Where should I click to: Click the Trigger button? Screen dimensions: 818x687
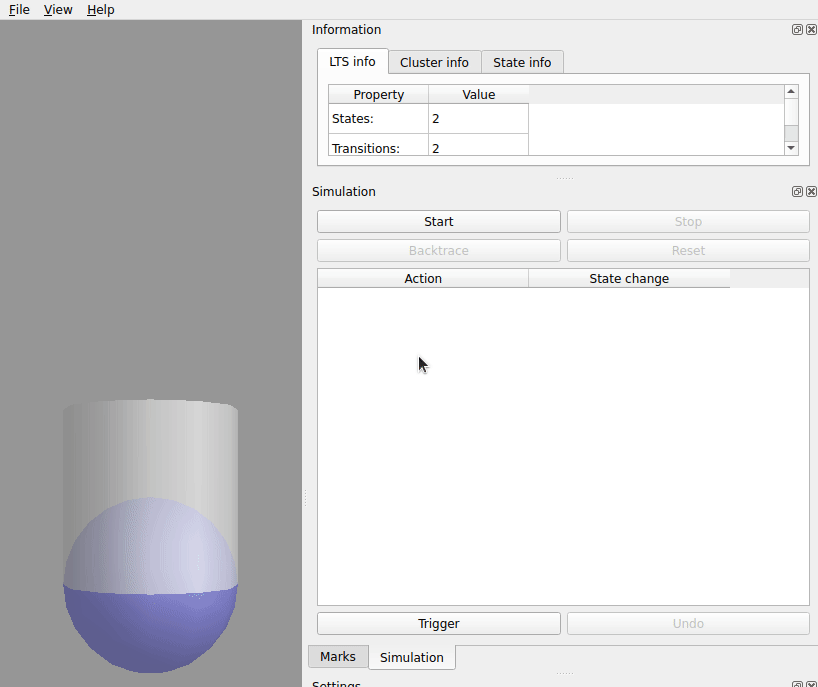point(438,624)
